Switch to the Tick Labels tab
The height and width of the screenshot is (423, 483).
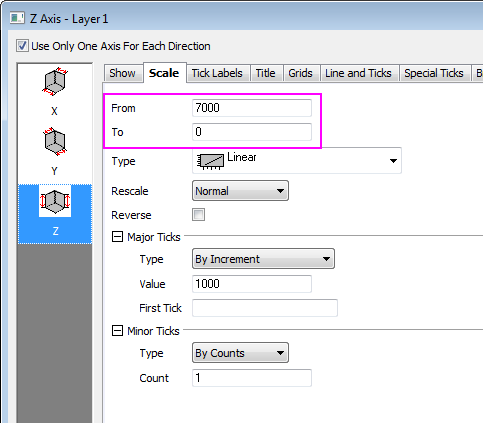tap(217, 73)
